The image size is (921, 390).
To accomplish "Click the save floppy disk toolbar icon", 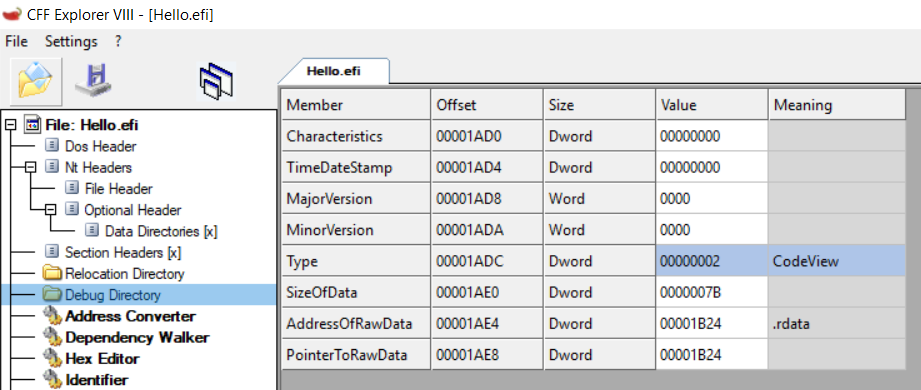I will (94, 81).
